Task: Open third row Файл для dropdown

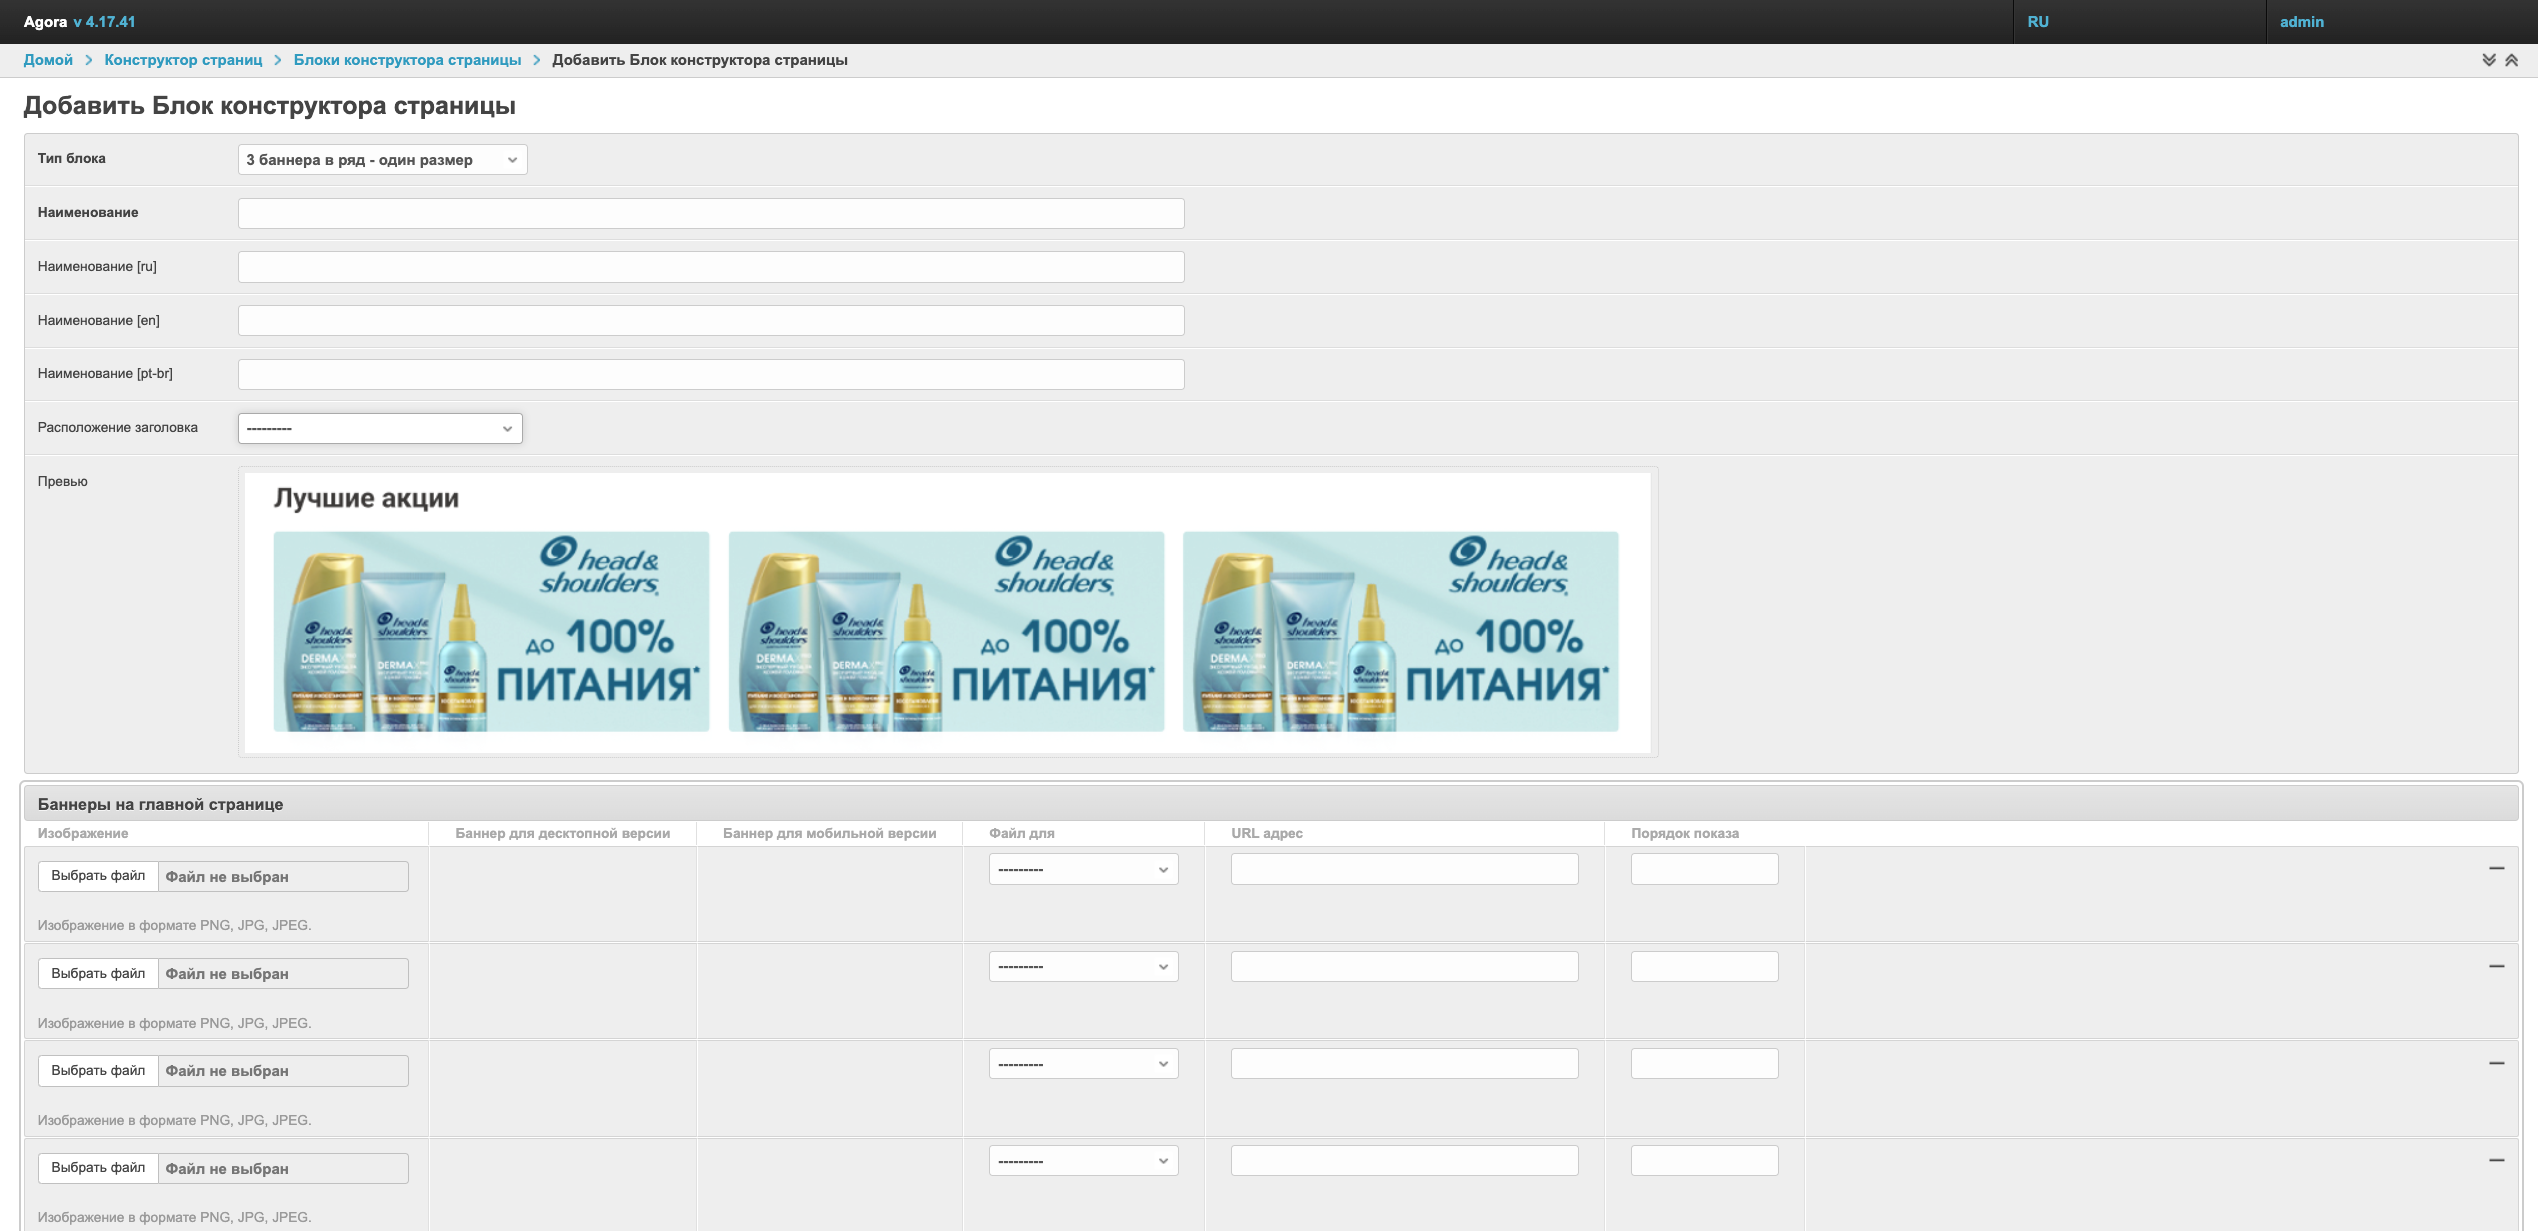Action: pyautogui.click(x=1083, y=1064)
